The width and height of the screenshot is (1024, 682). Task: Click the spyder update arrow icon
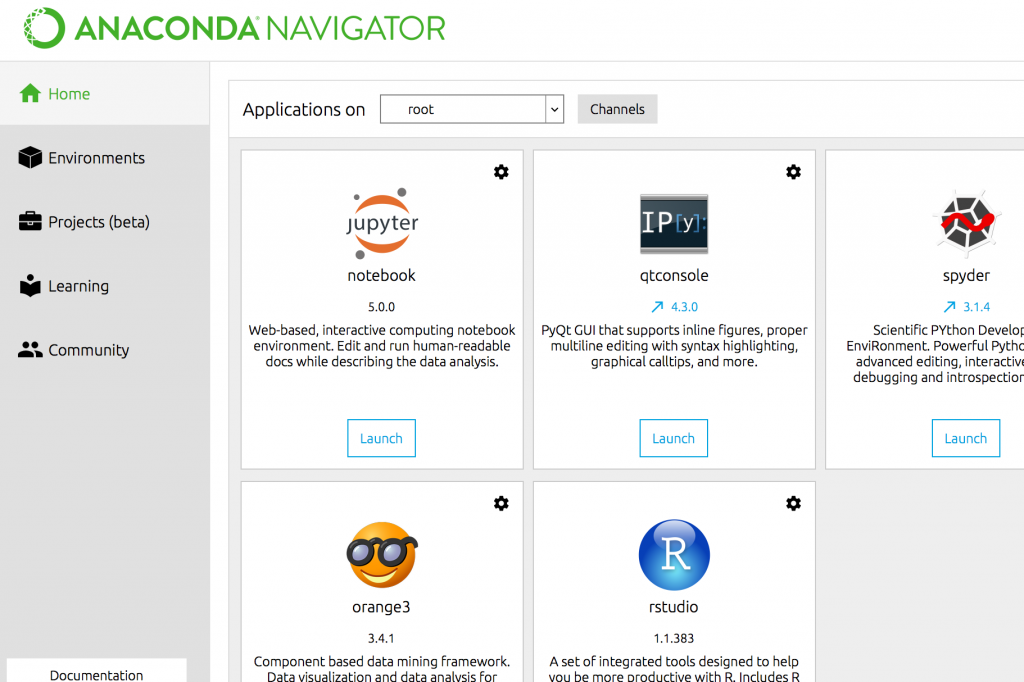950,306
